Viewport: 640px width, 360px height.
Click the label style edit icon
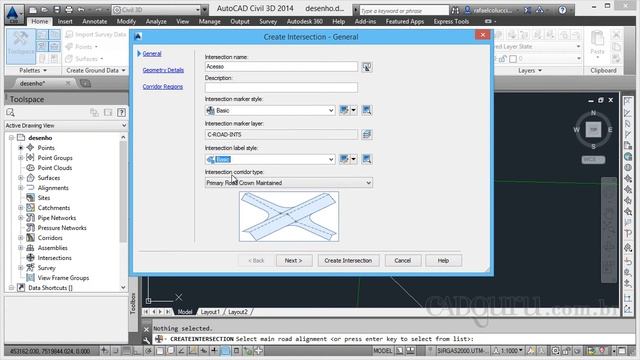coord(344,159)
